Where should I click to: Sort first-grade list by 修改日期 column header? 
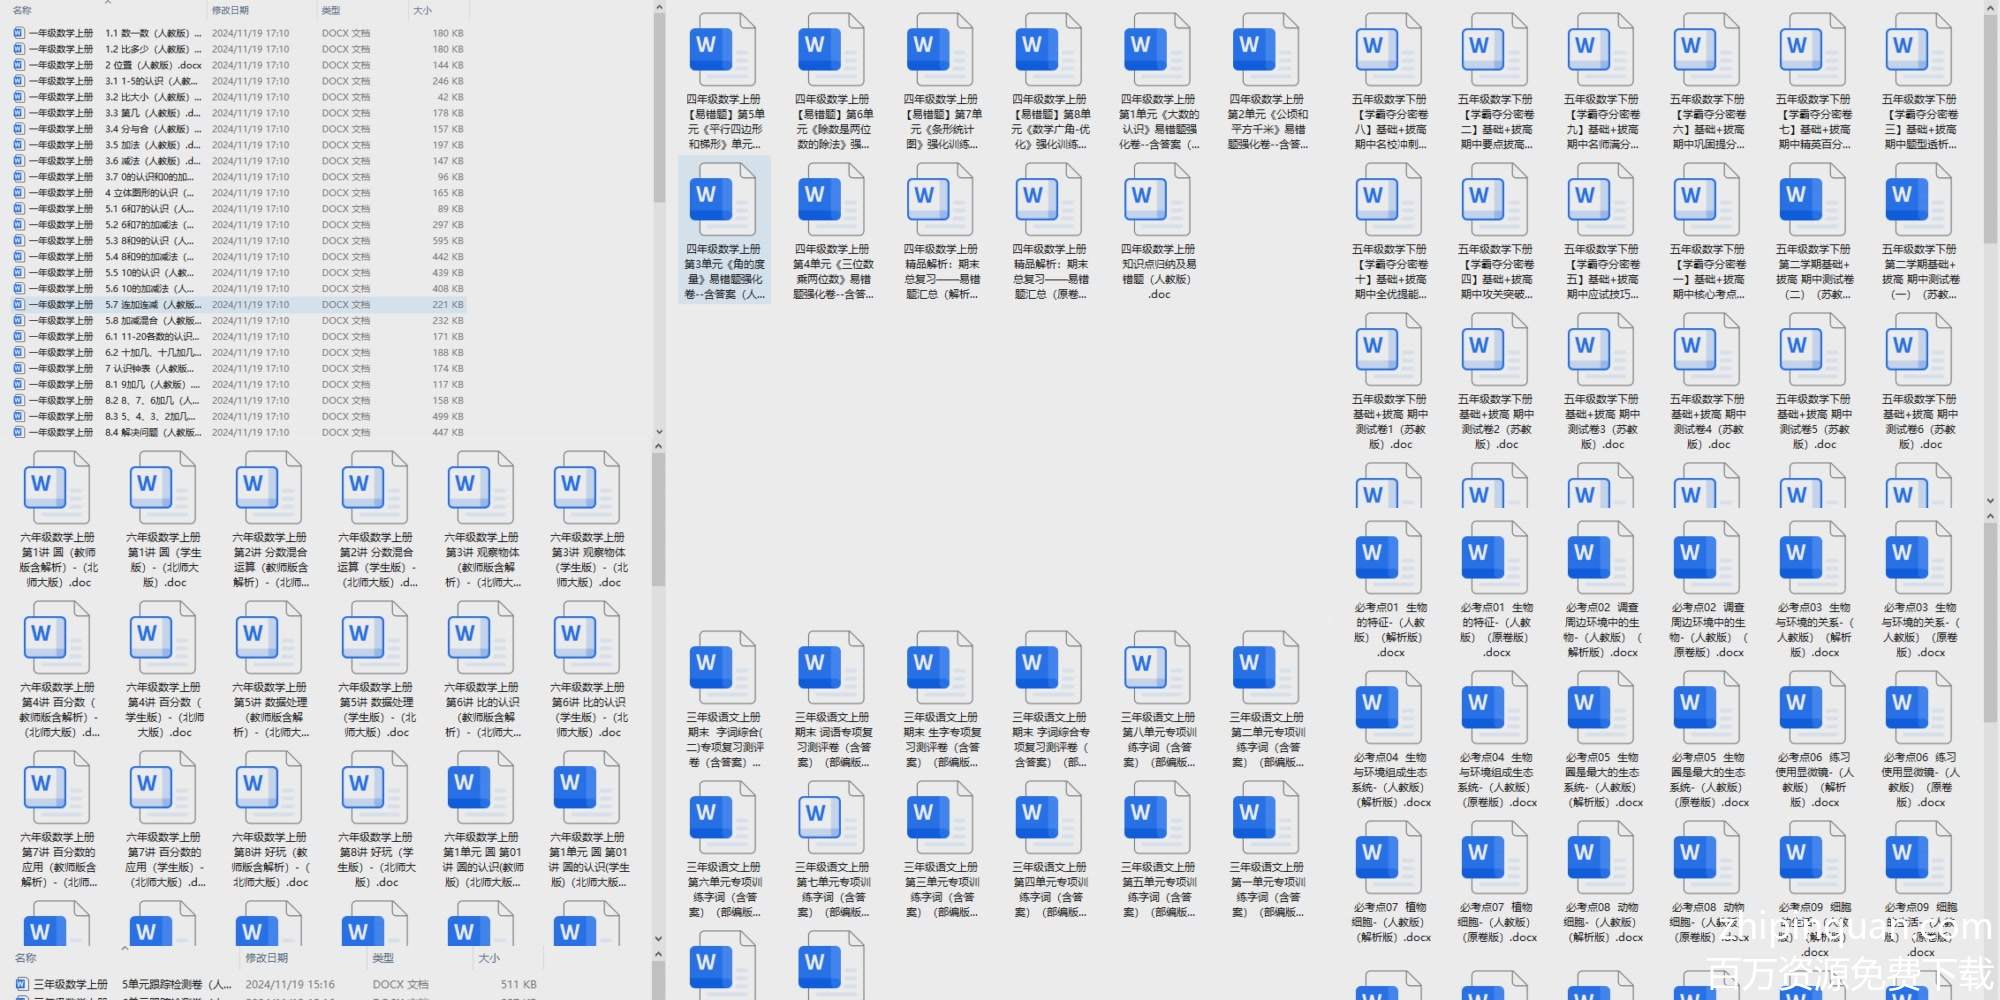[230, 10]
